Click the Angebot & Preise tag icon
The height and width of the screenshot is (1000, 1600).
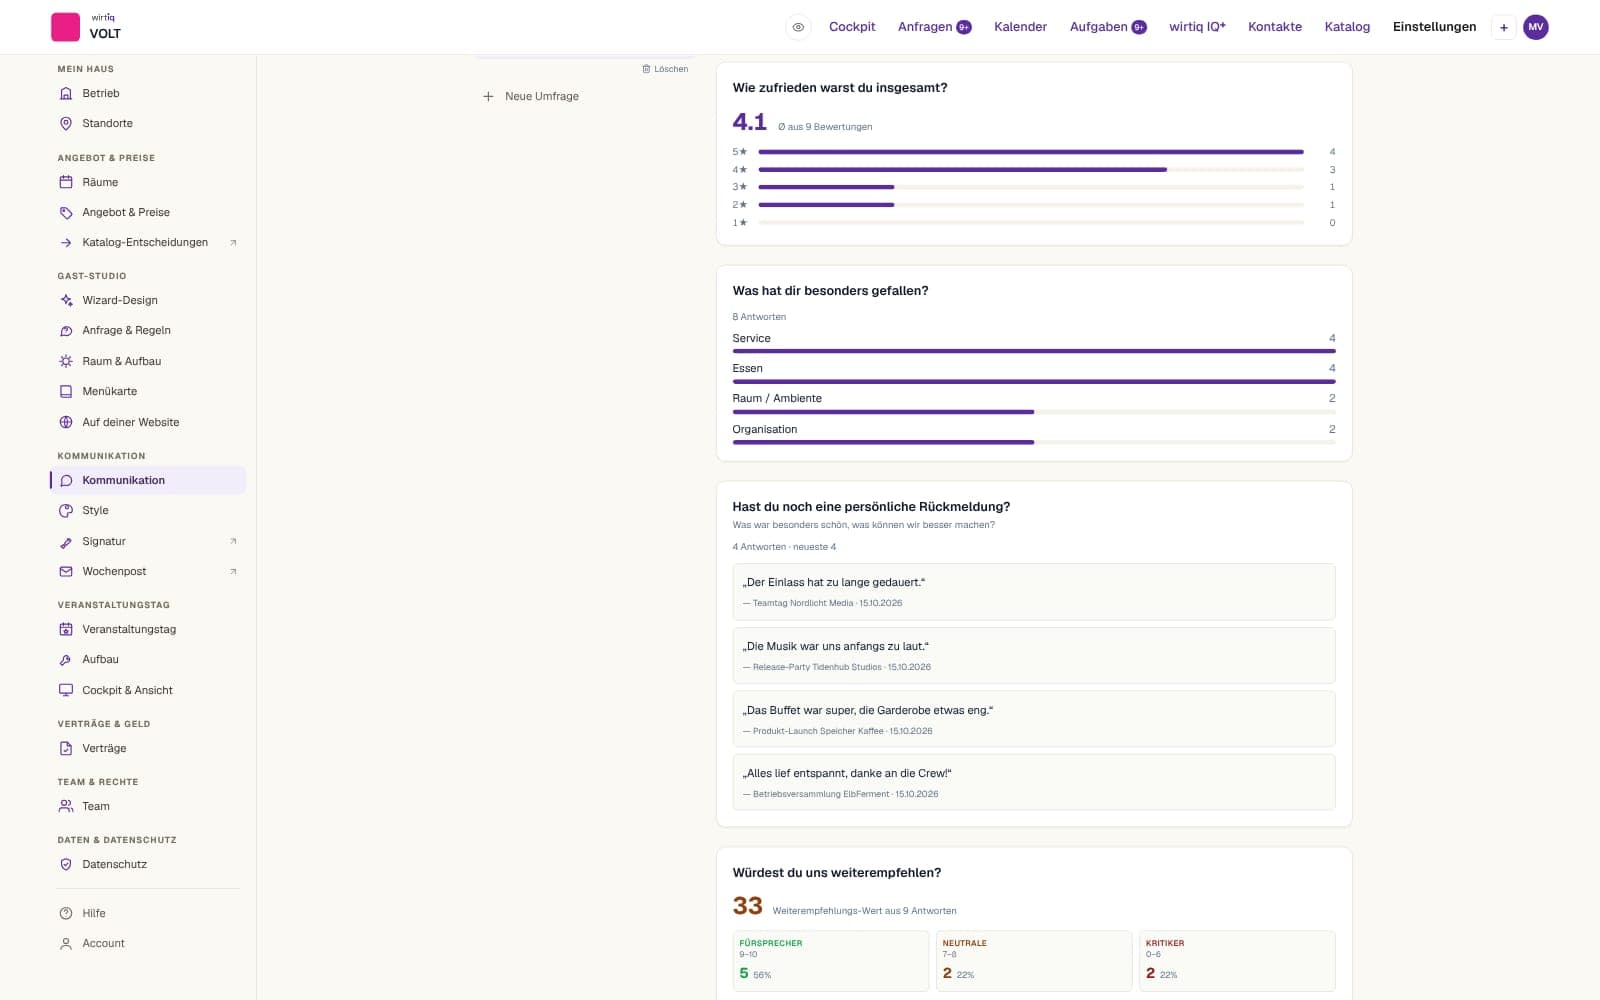(66, 212)
